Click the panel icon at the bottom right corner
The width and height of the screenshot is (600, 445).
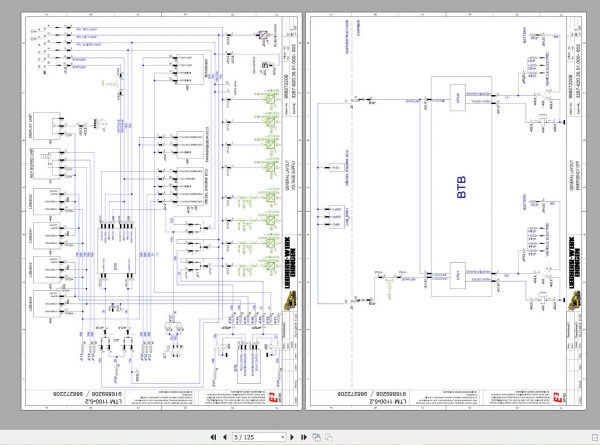click(x=595, y=437)
